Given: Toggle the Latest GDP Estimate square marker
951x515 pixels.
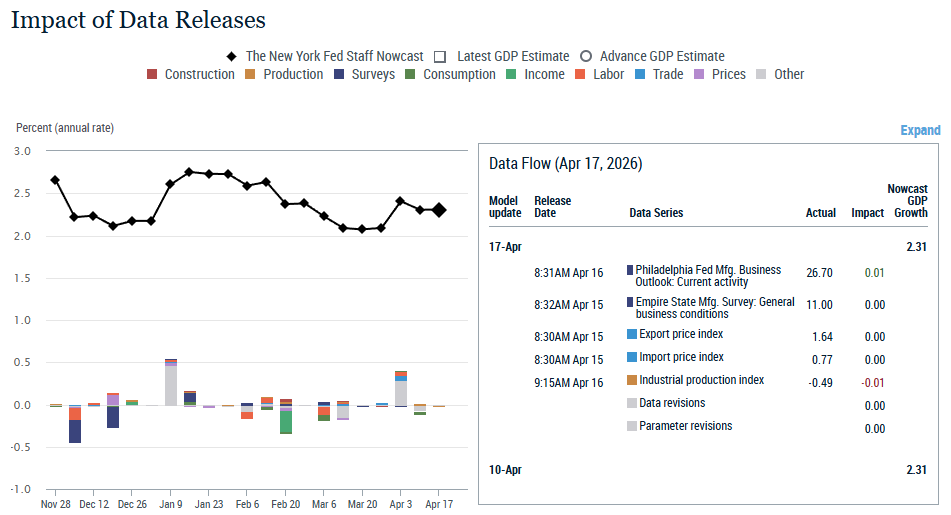Looking at the screenshot, I should [440, 56].
